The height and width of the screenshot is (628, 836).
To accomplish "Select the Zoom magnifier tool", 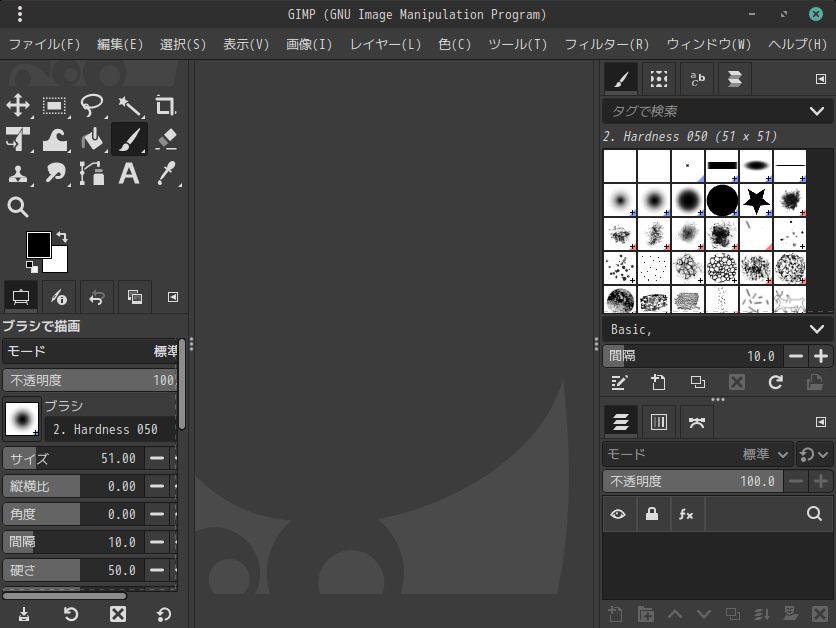I will [18, 207].
